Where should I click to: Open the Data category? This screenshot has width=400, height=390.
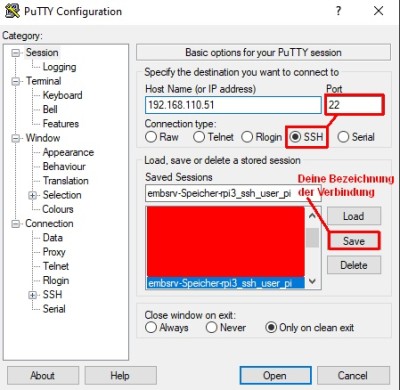tap(53, 238)
